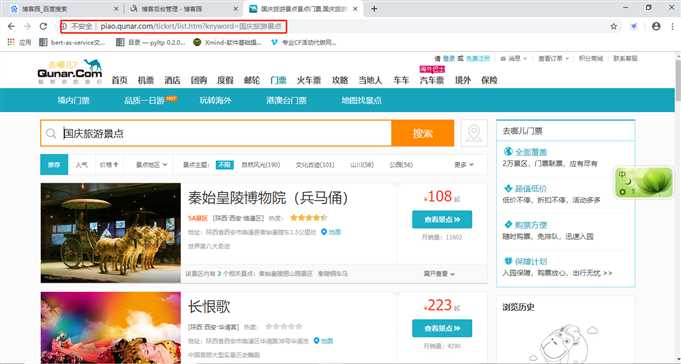
Task: Click the 地图 pin icon for 长恨歌
Action: click(x=317, y=341)
